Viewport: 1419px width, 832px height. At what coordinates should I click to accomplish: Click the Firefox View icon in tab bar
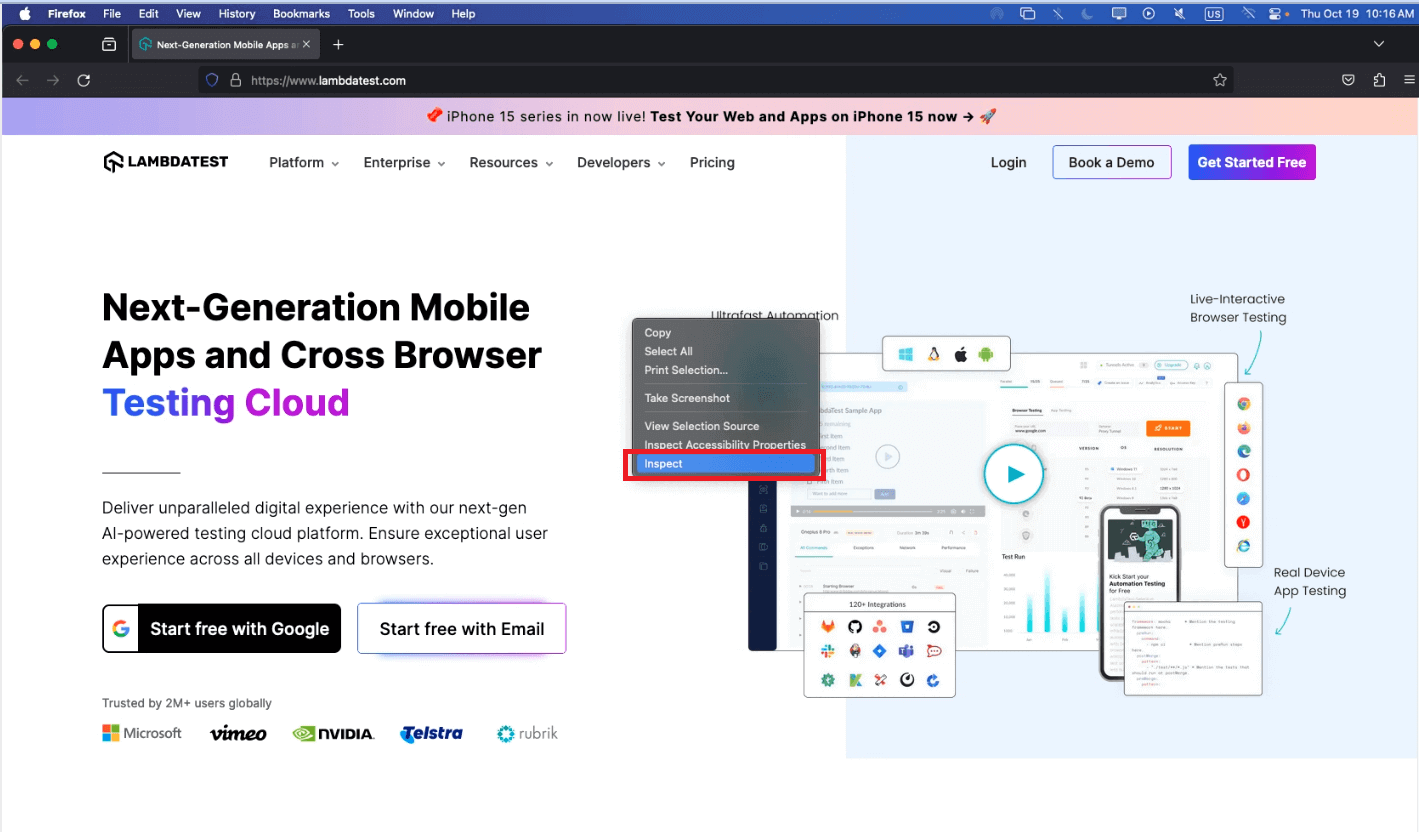[x=109, y=45]
